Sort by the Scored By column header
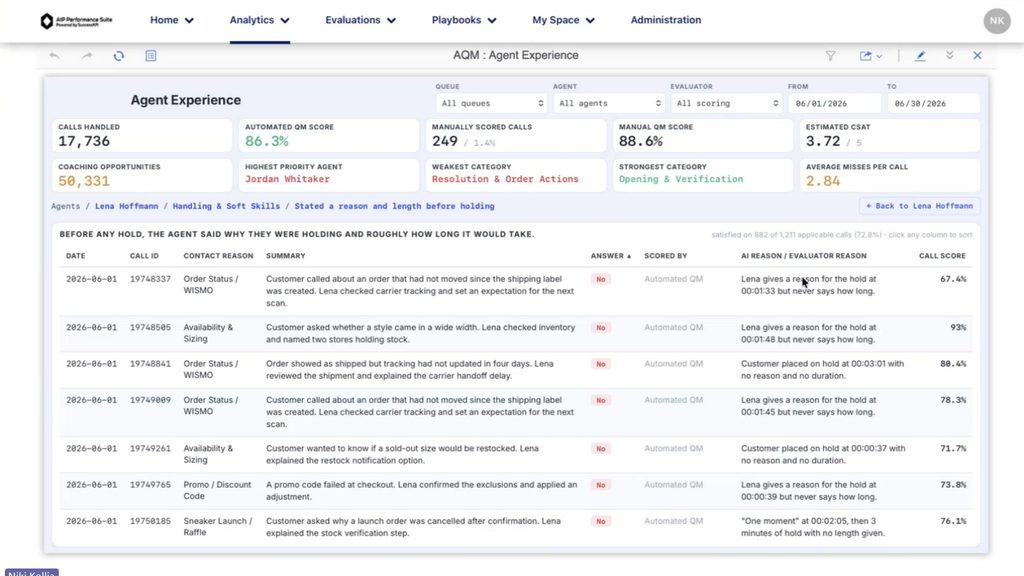 point(665,256)
